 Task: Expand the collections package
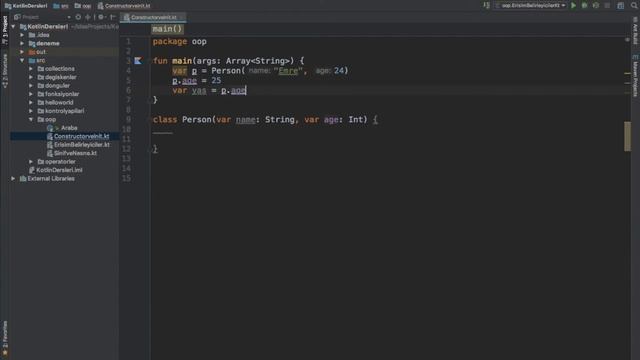click(31, 69)
